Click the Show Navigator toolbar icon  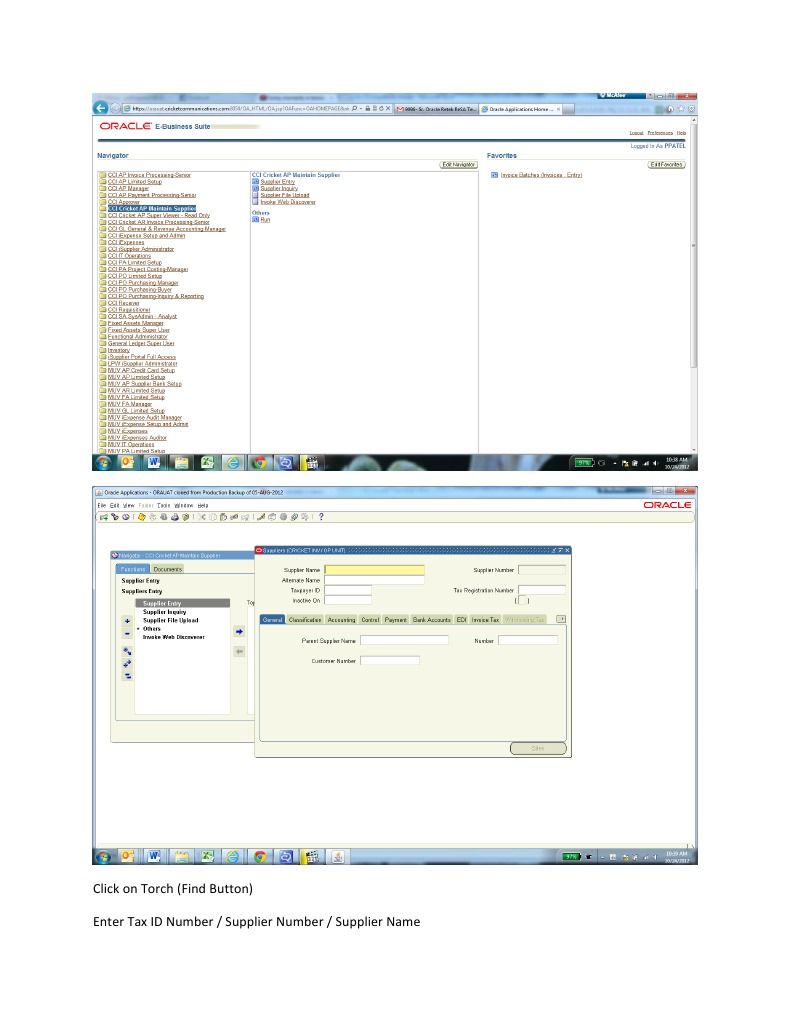pos(126,517)
